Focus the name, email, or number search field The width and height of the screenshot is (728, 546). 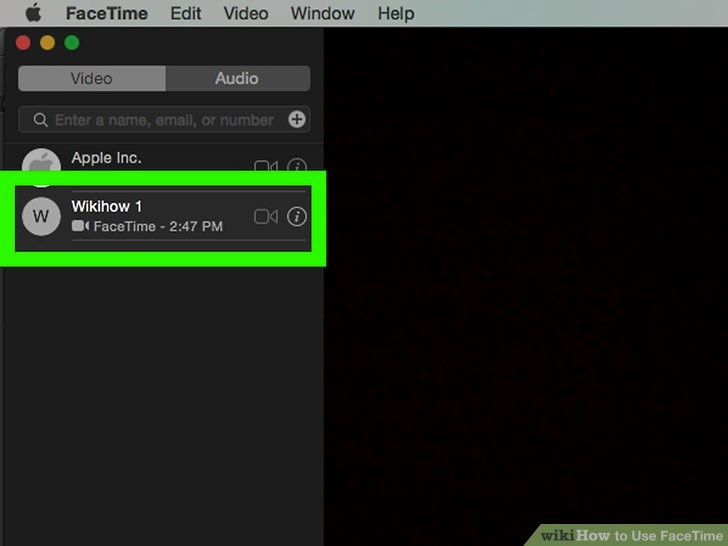click(x=164, y=120)
